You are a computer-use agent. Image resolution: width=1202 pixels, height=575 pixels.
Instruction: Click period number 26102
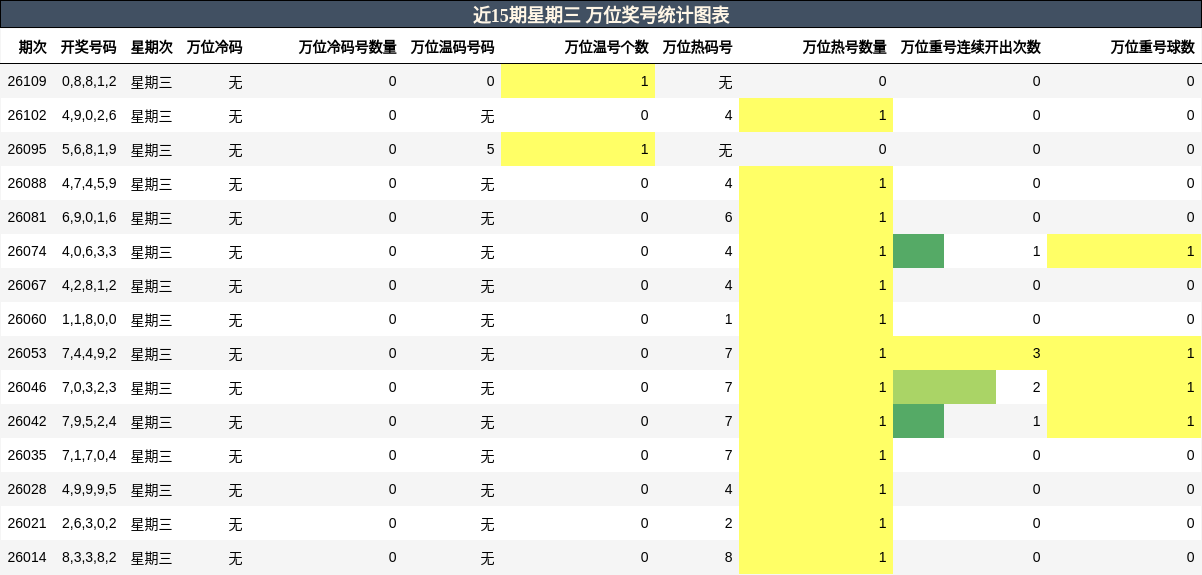[x=27, y=115]
